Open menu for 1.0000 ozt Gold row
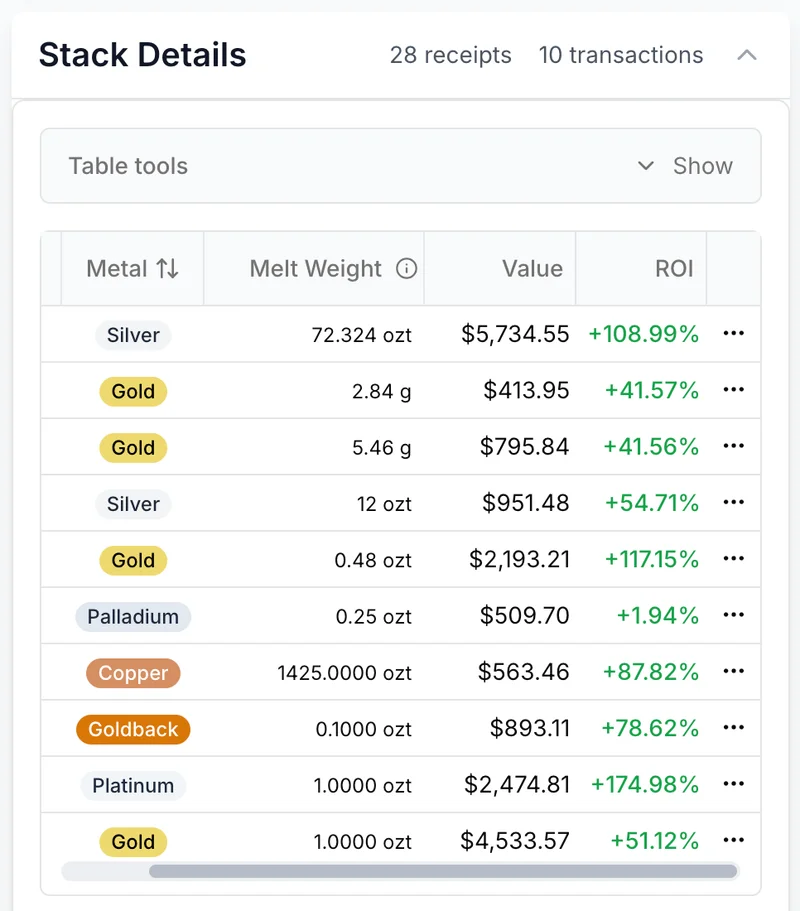This screenshot has width=800, height=911. 733,841
